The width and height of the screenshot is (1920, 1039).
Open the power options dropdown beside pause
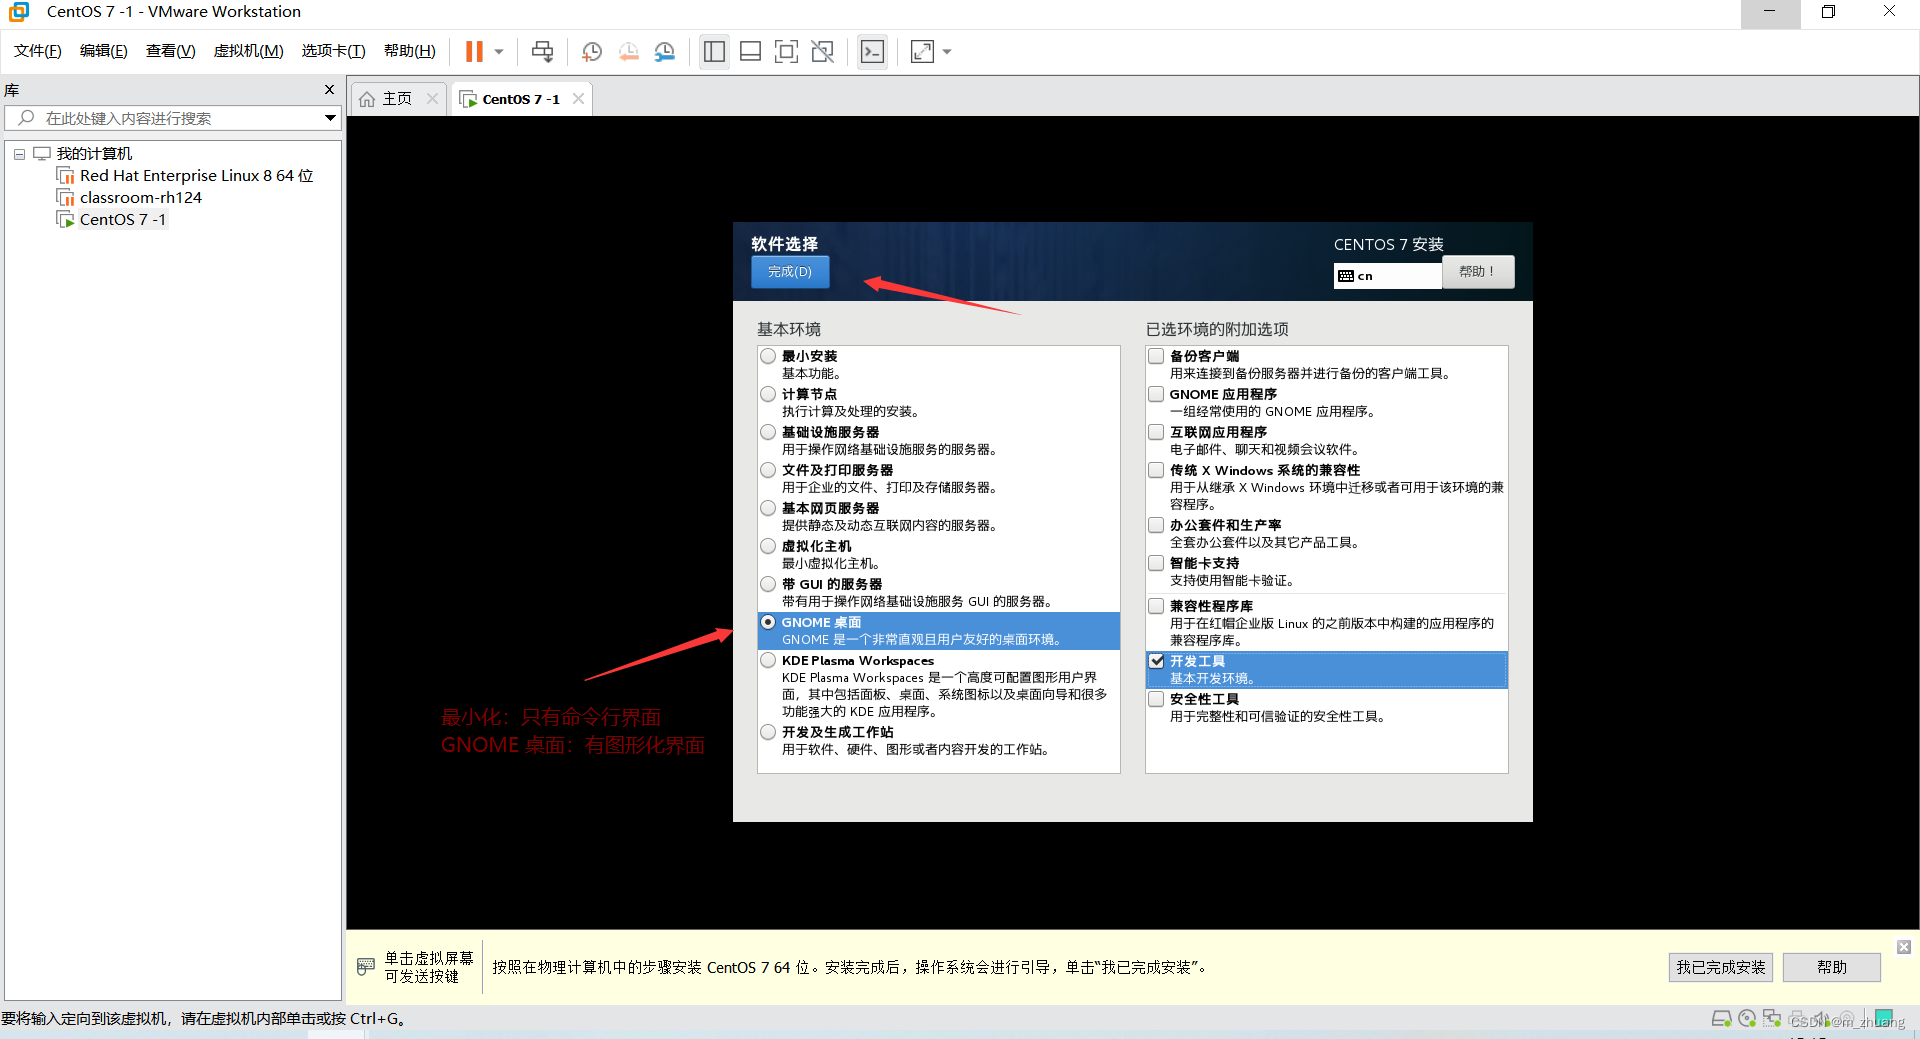click(x=499, y=51)
